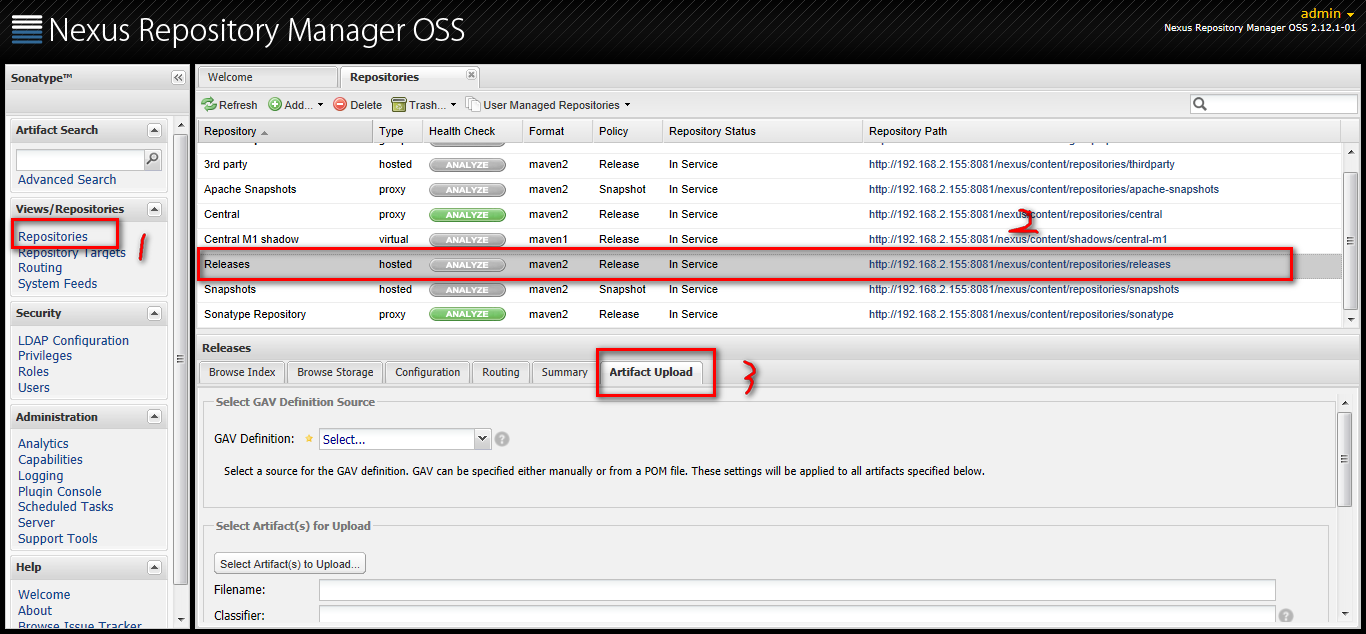Open Logging link
1366x634 pixels.
[x=40, y=476]
